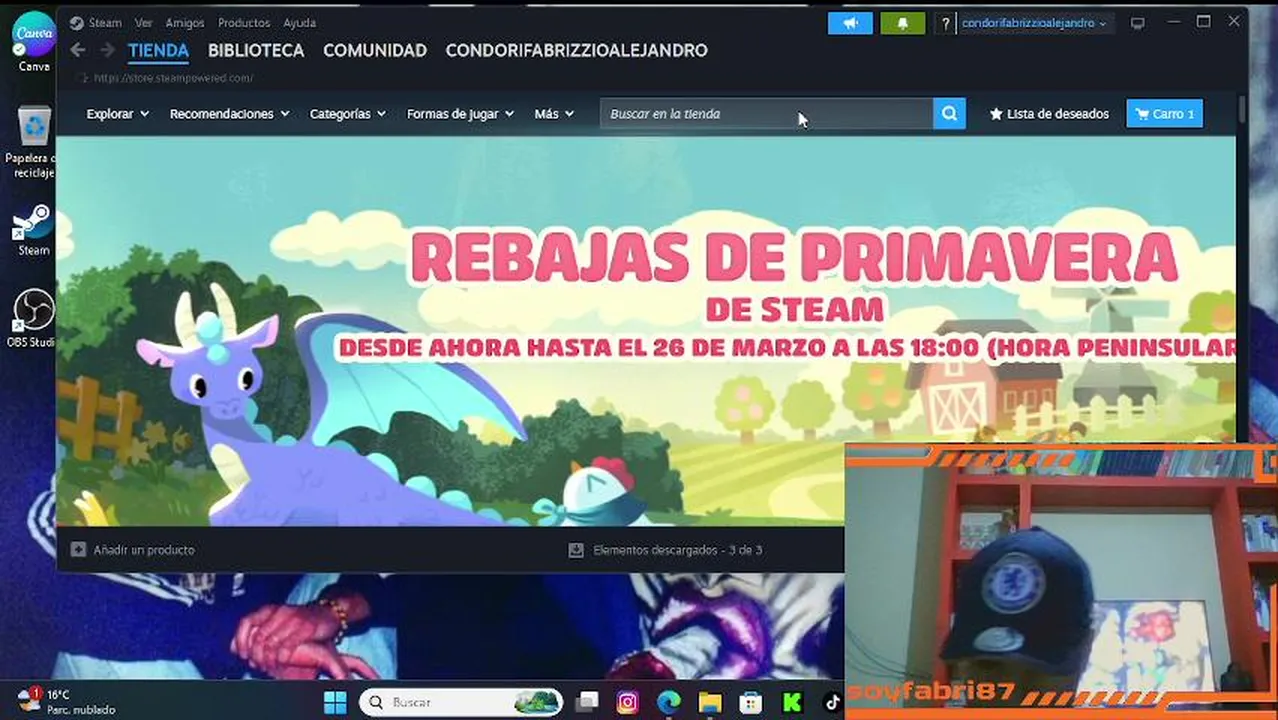Click the store.steampowered.com URL bar
The height and width of the screenshot is (720, 1278).
point(173,78)
